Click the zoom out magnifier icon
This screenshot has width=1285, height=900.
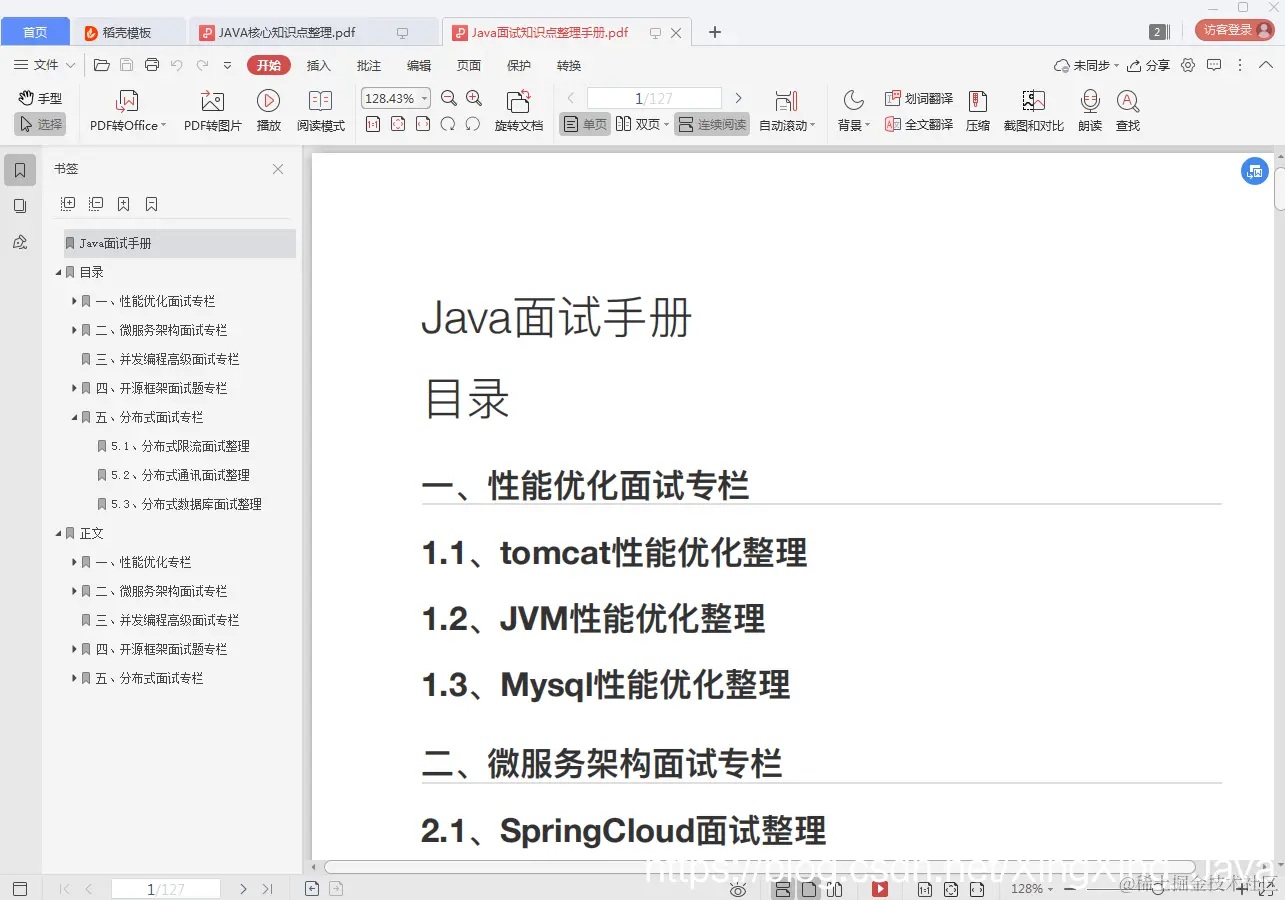449,98
